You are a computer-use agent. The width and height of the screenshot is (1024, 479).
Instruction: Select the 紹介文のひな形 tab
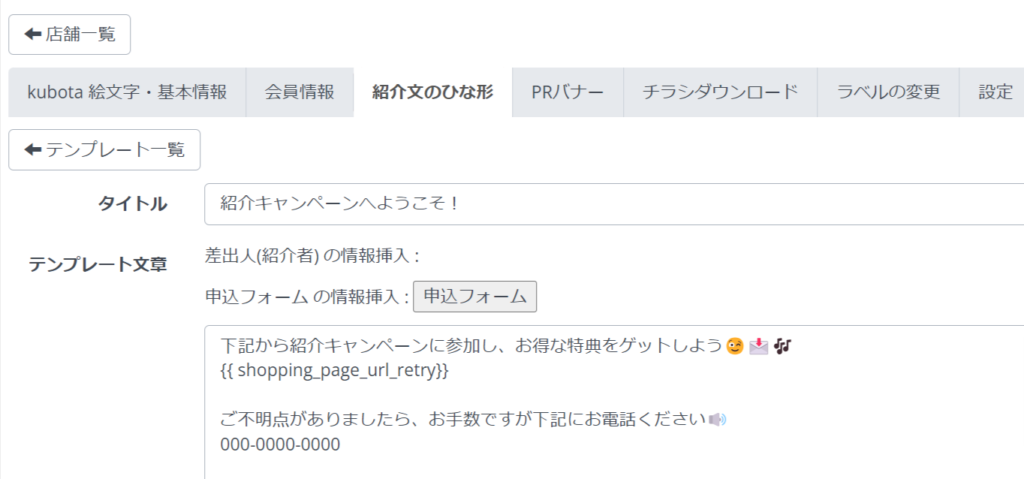[x=432, y=92]
